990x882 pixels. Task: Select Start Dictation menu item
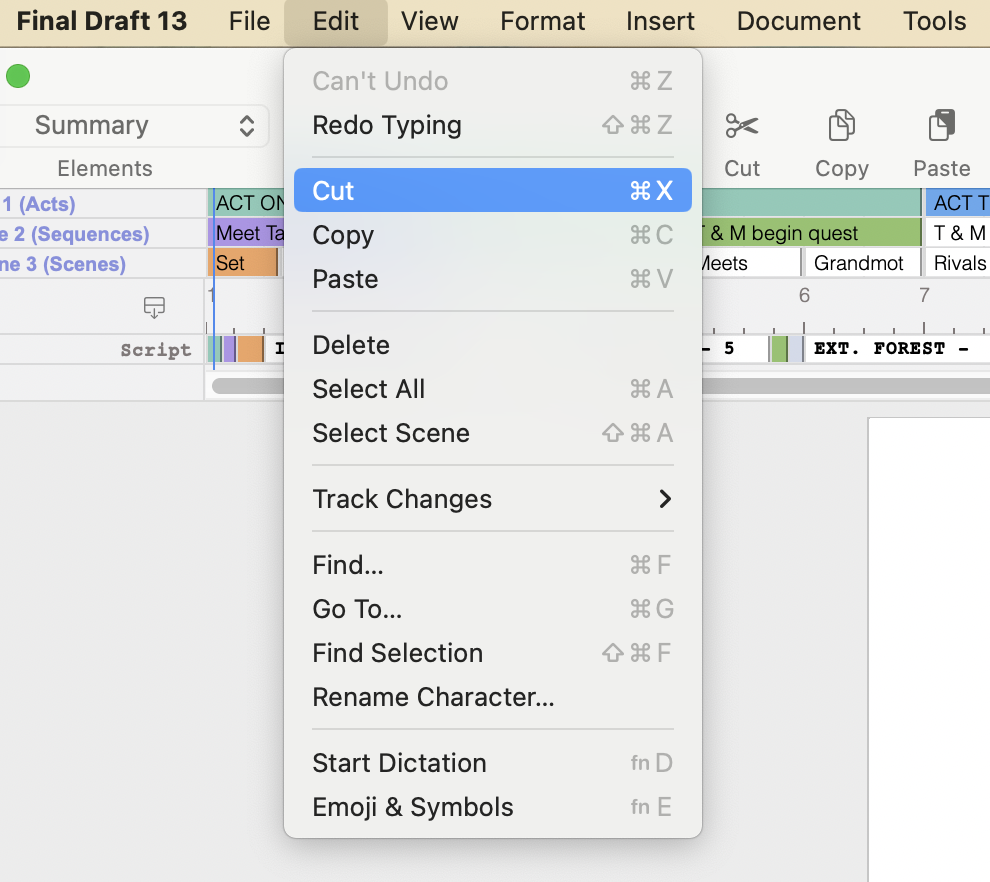(x=492, y=763)
